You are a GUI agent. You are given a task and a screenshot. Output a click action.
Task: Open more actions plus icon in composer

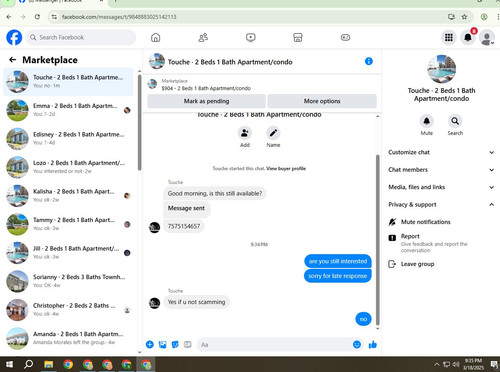click(x=150, y=344)
